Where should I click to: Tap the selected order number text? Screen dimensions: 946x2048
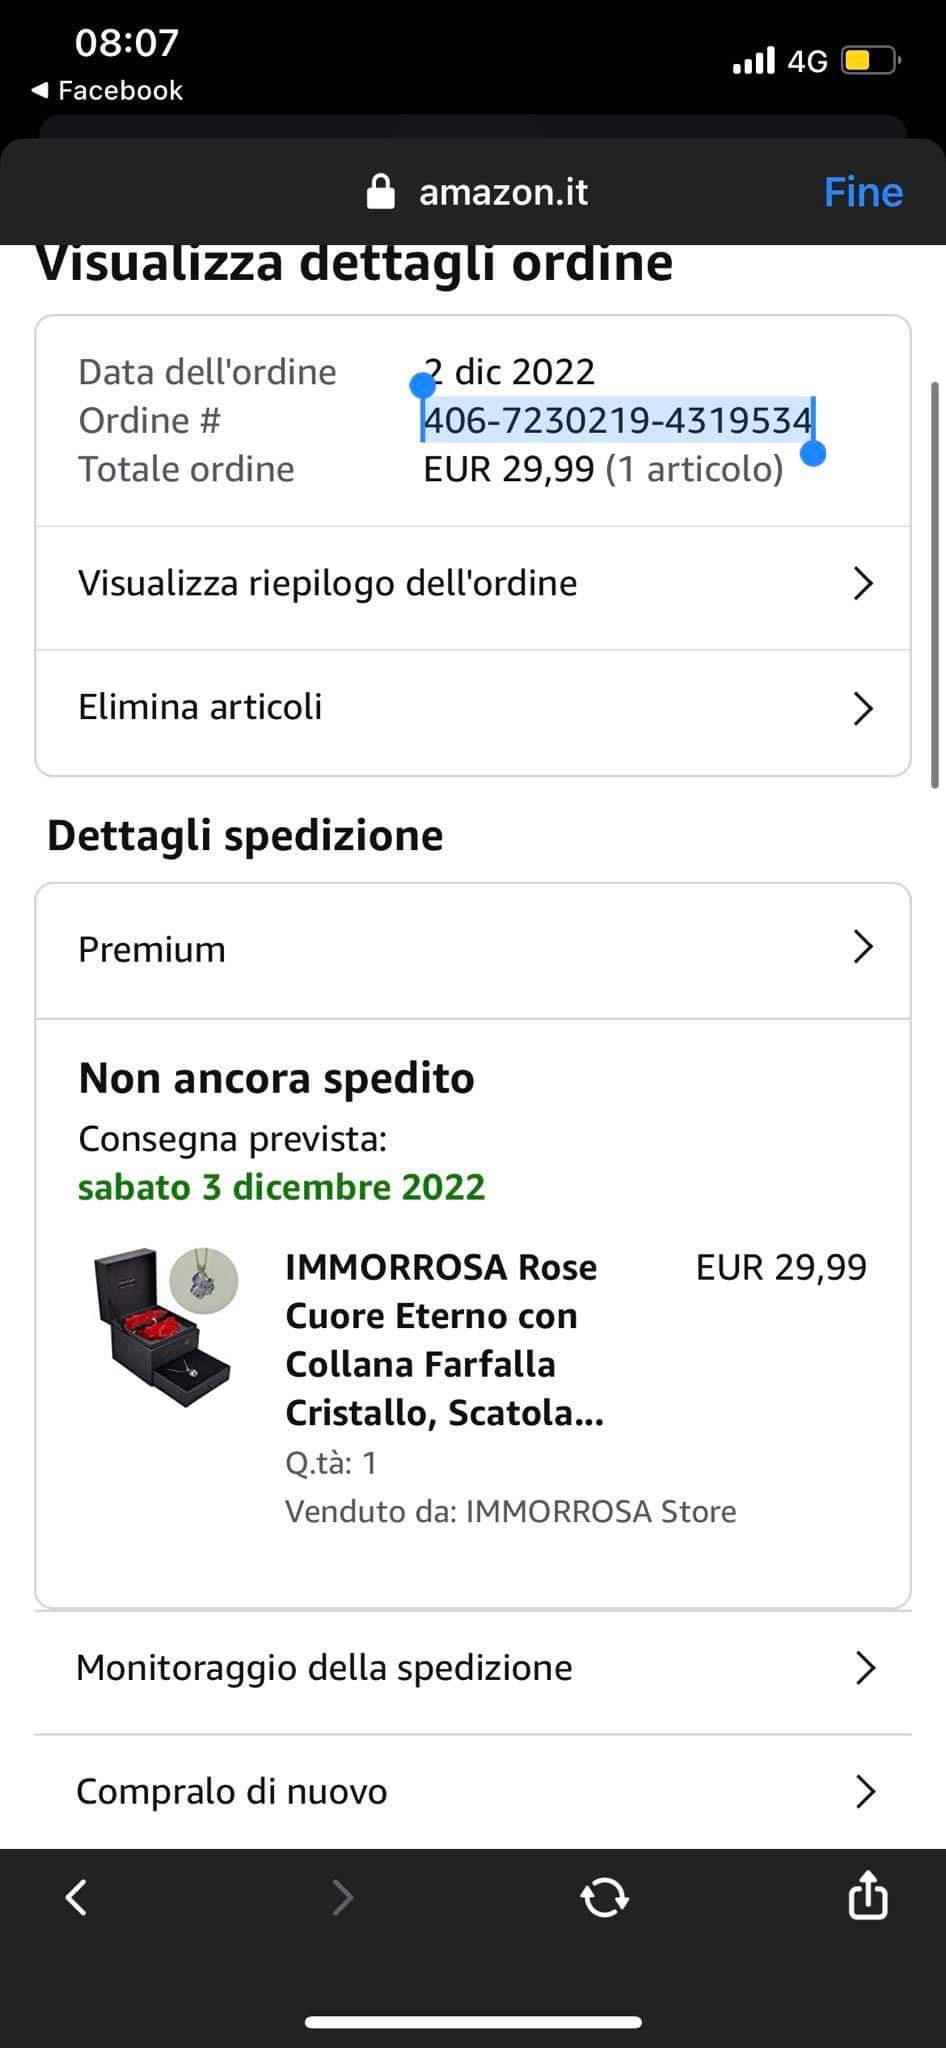point(617,420)
